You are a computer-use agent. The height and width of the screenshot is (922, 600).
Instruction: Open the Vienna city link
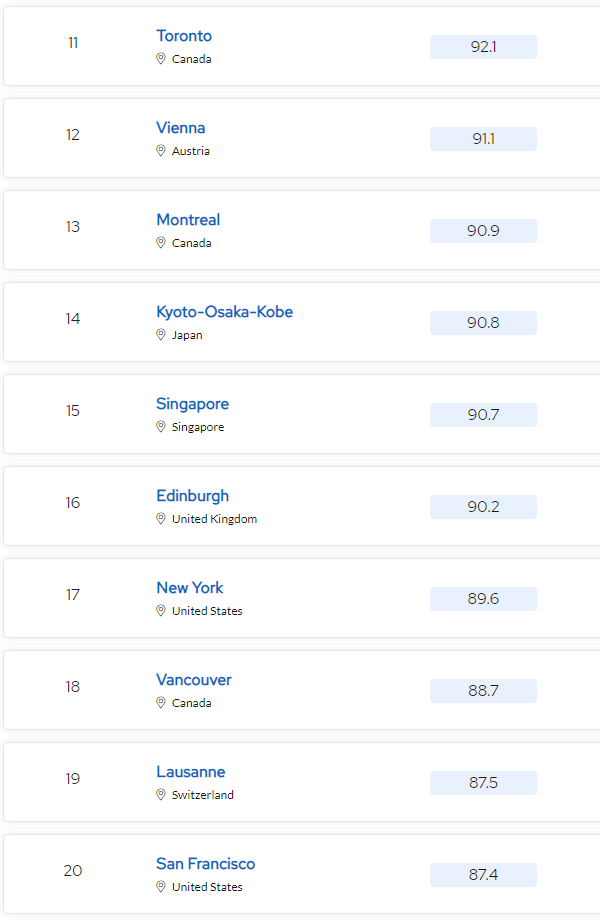coord(181,128)
